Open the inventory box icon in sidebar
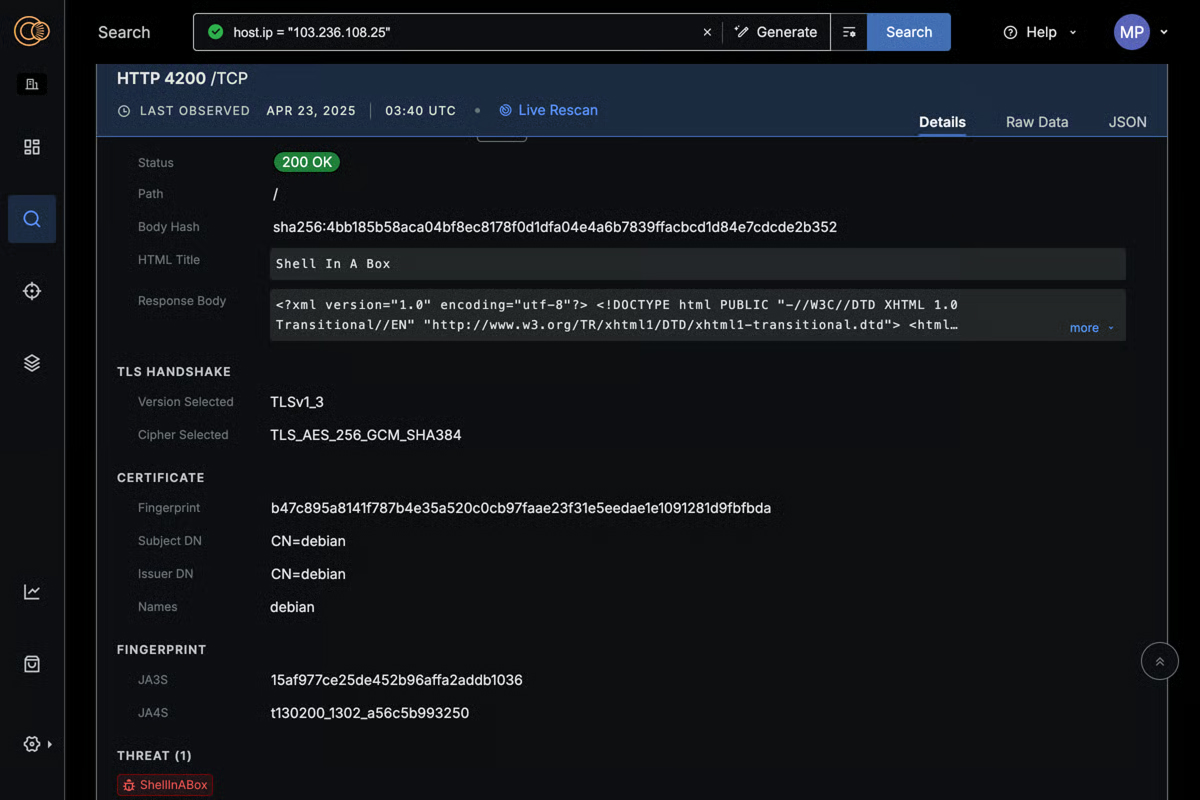 [x=31, y=663]
